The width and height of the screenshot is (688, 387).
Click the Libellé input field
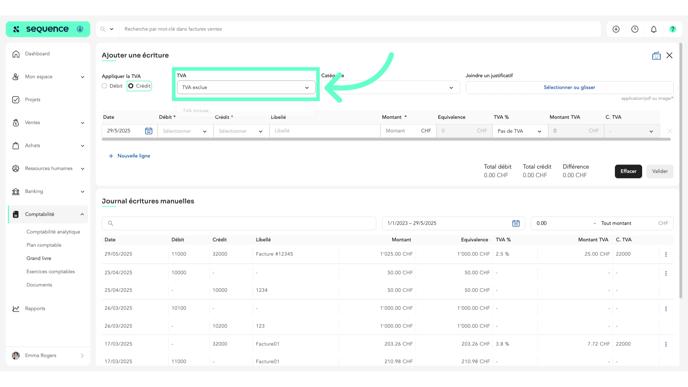click(x=325, y=131)
